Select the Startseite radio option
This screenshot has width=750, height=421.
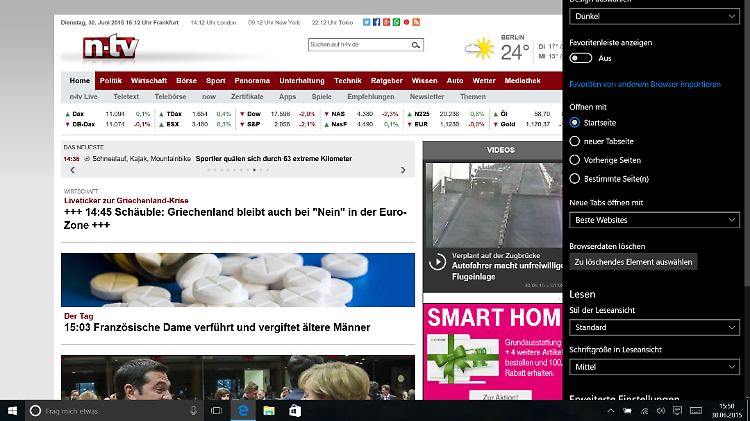(574, 122)
